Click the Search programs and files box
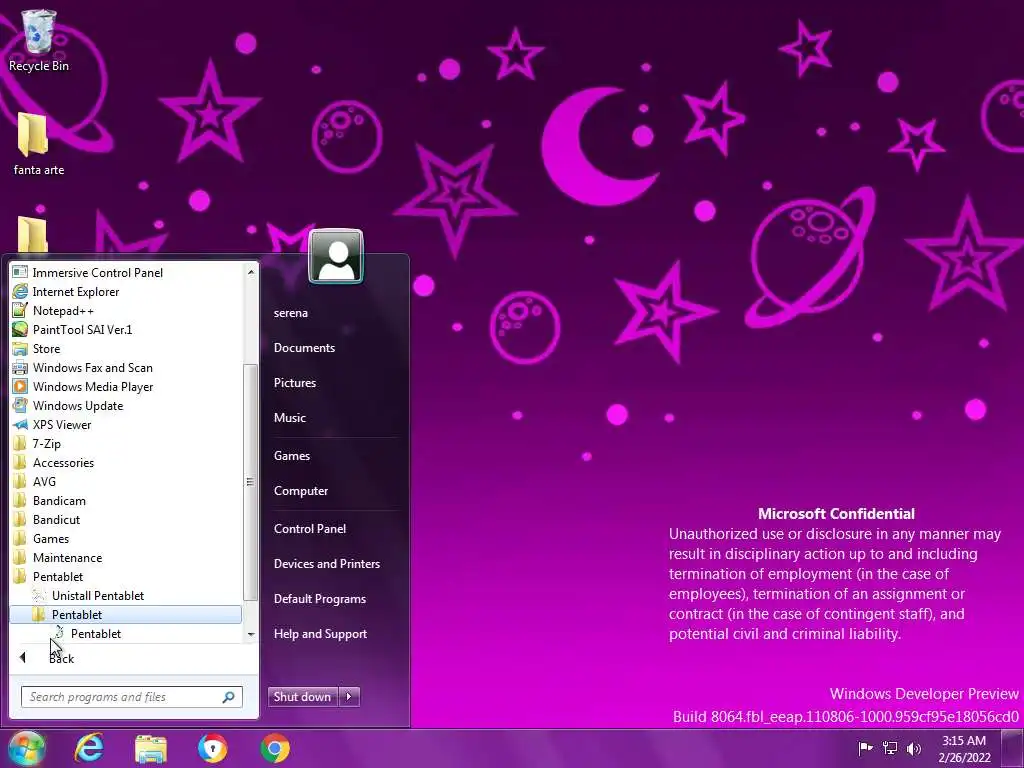 pyautogui.click(x=132, y=697)
